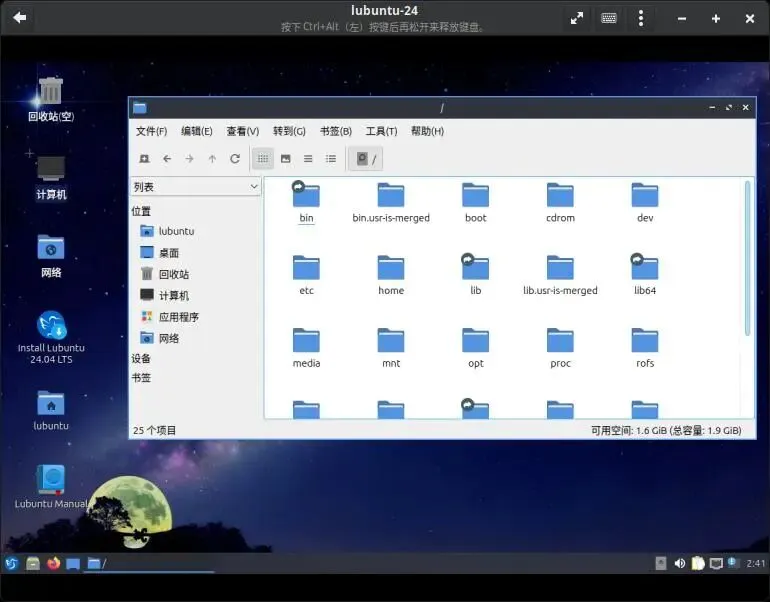The width and height of the screenshot is (770, 602).
Task: Open the 书签(B) menu
Action: pos(336,131)
